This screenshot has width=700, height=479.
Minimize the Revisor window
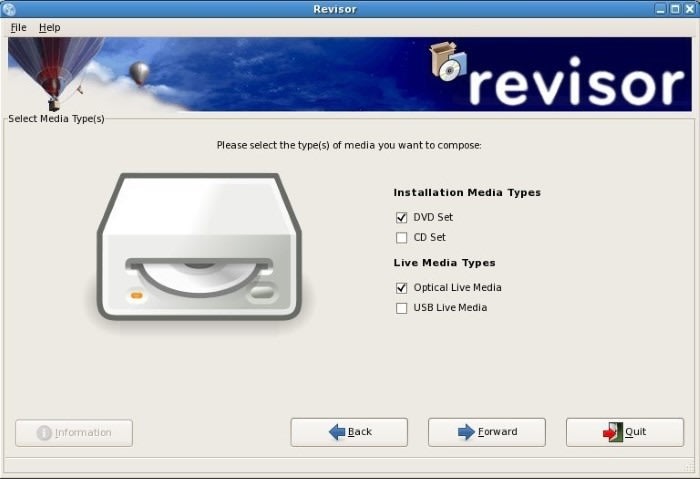pos(661,9)
